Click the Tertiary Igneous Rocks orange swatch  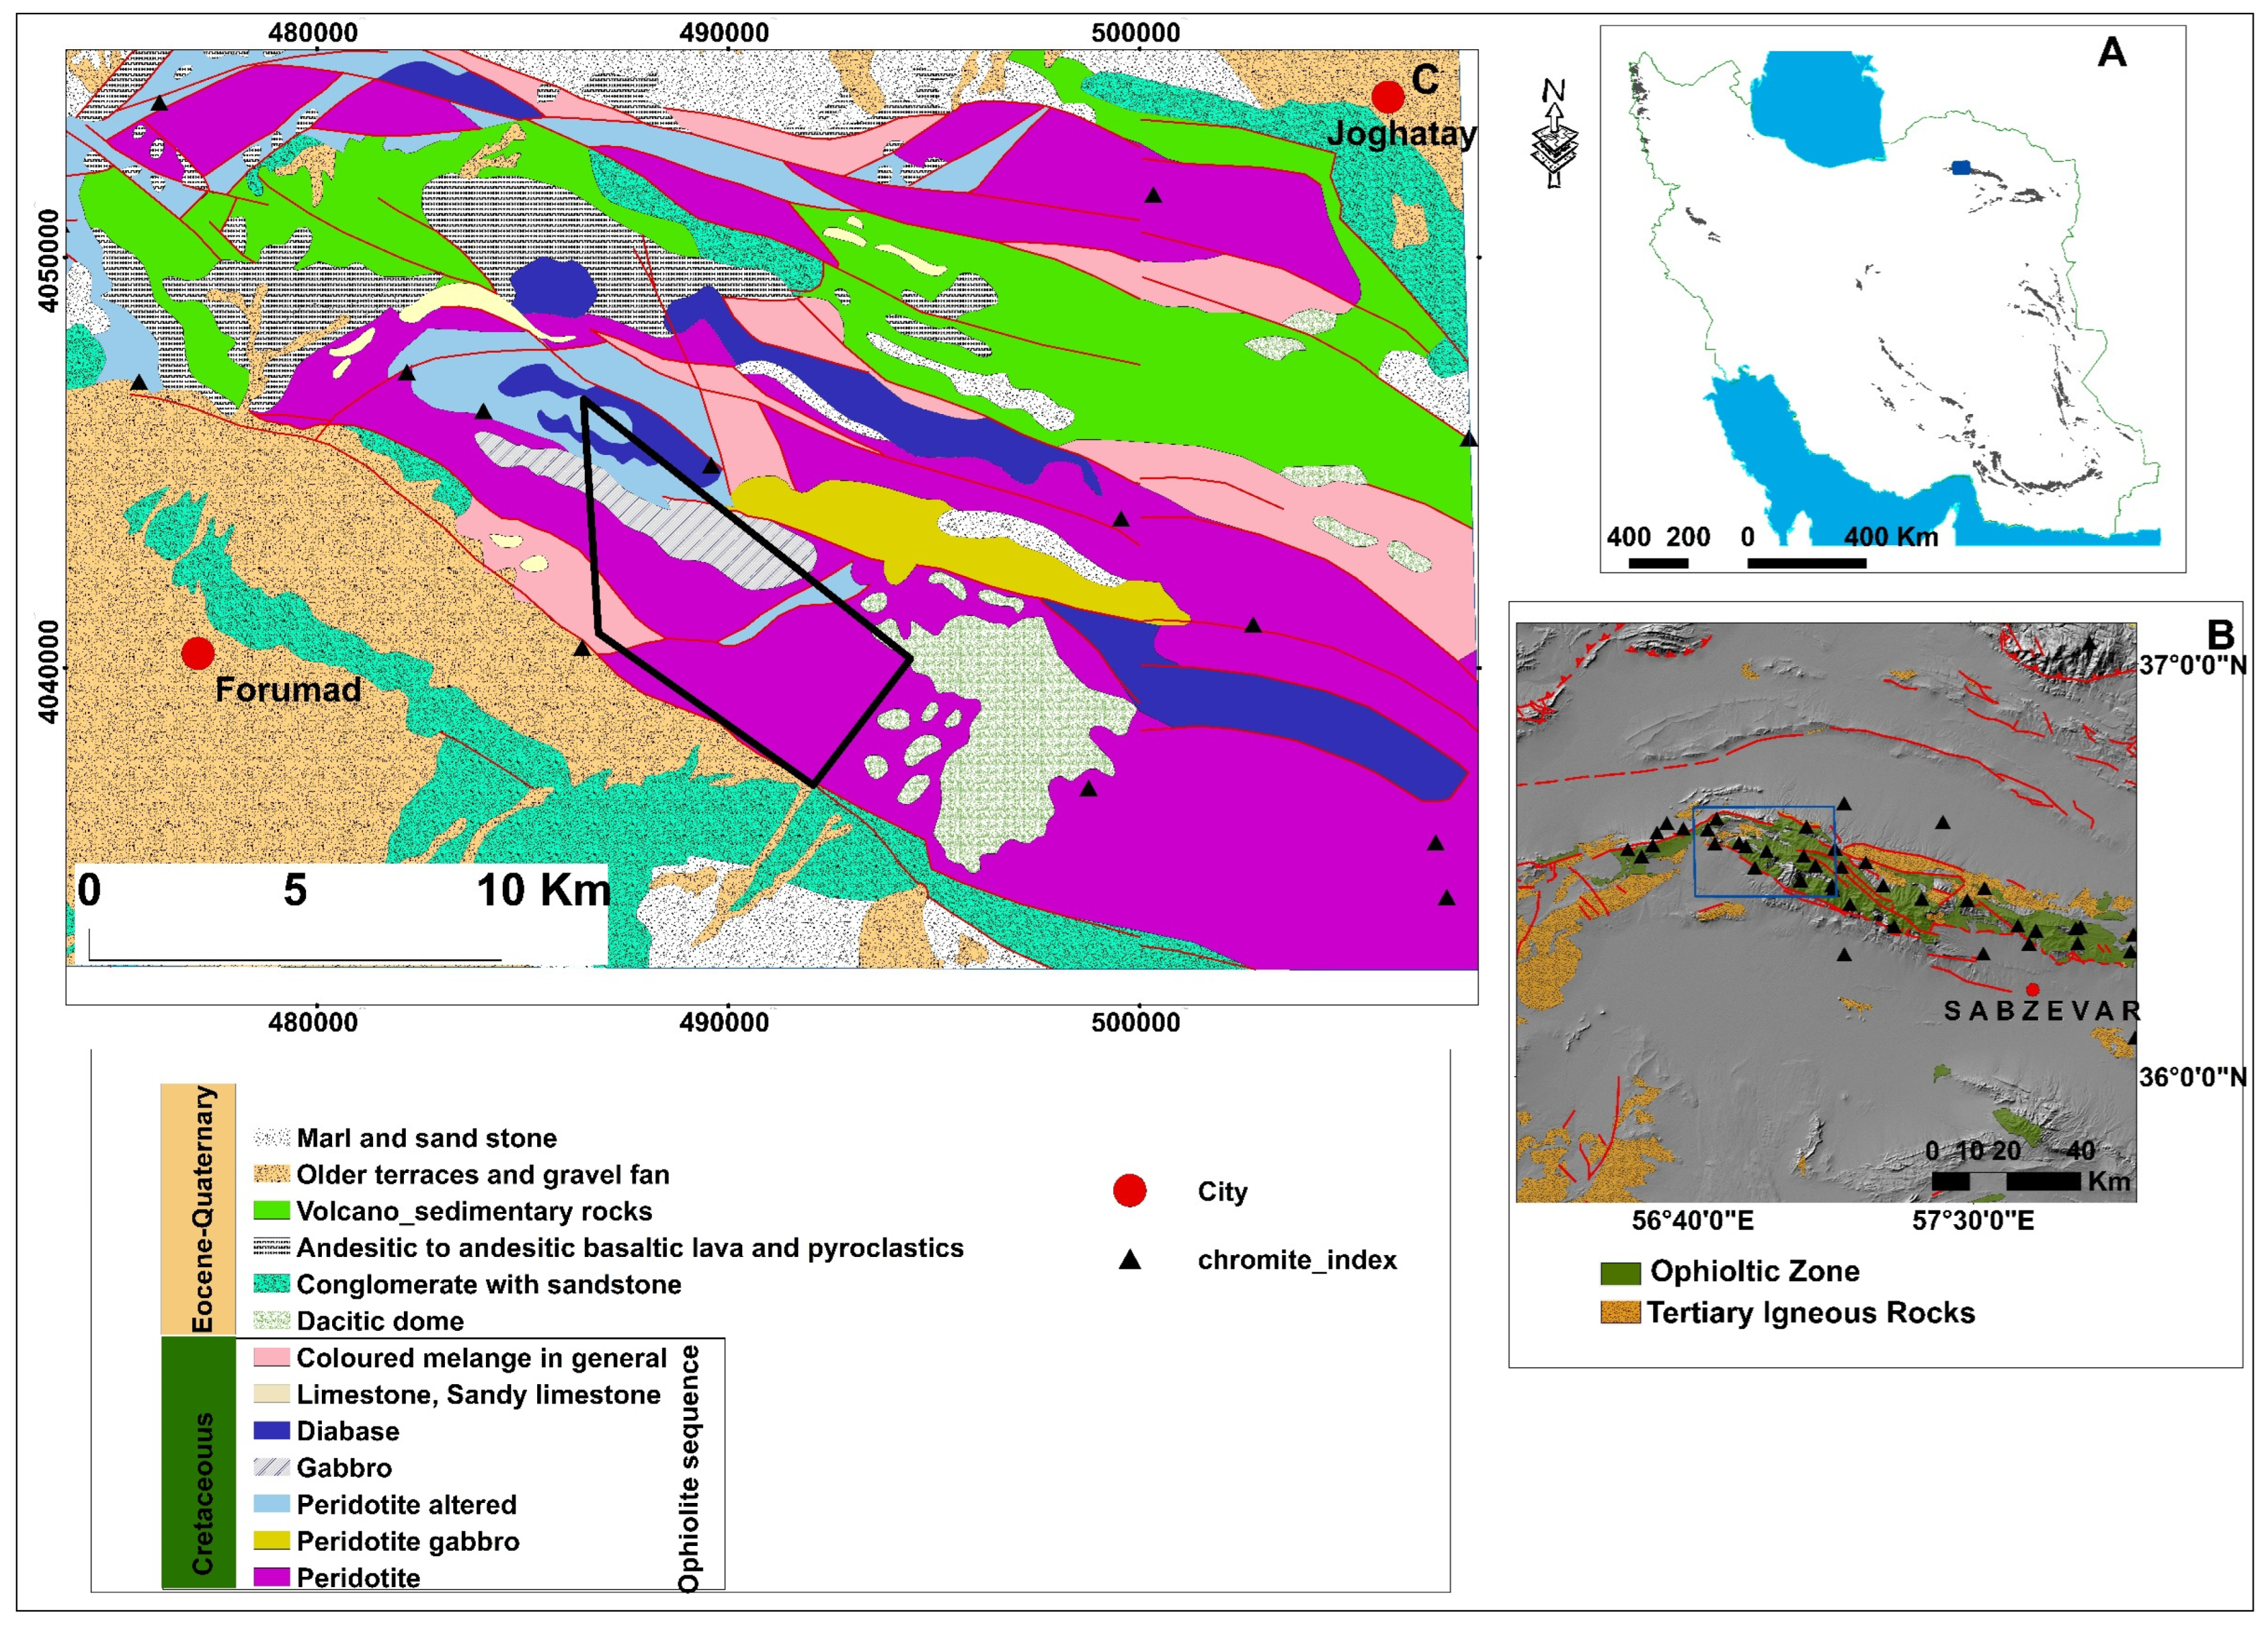coord(1620,1312)
